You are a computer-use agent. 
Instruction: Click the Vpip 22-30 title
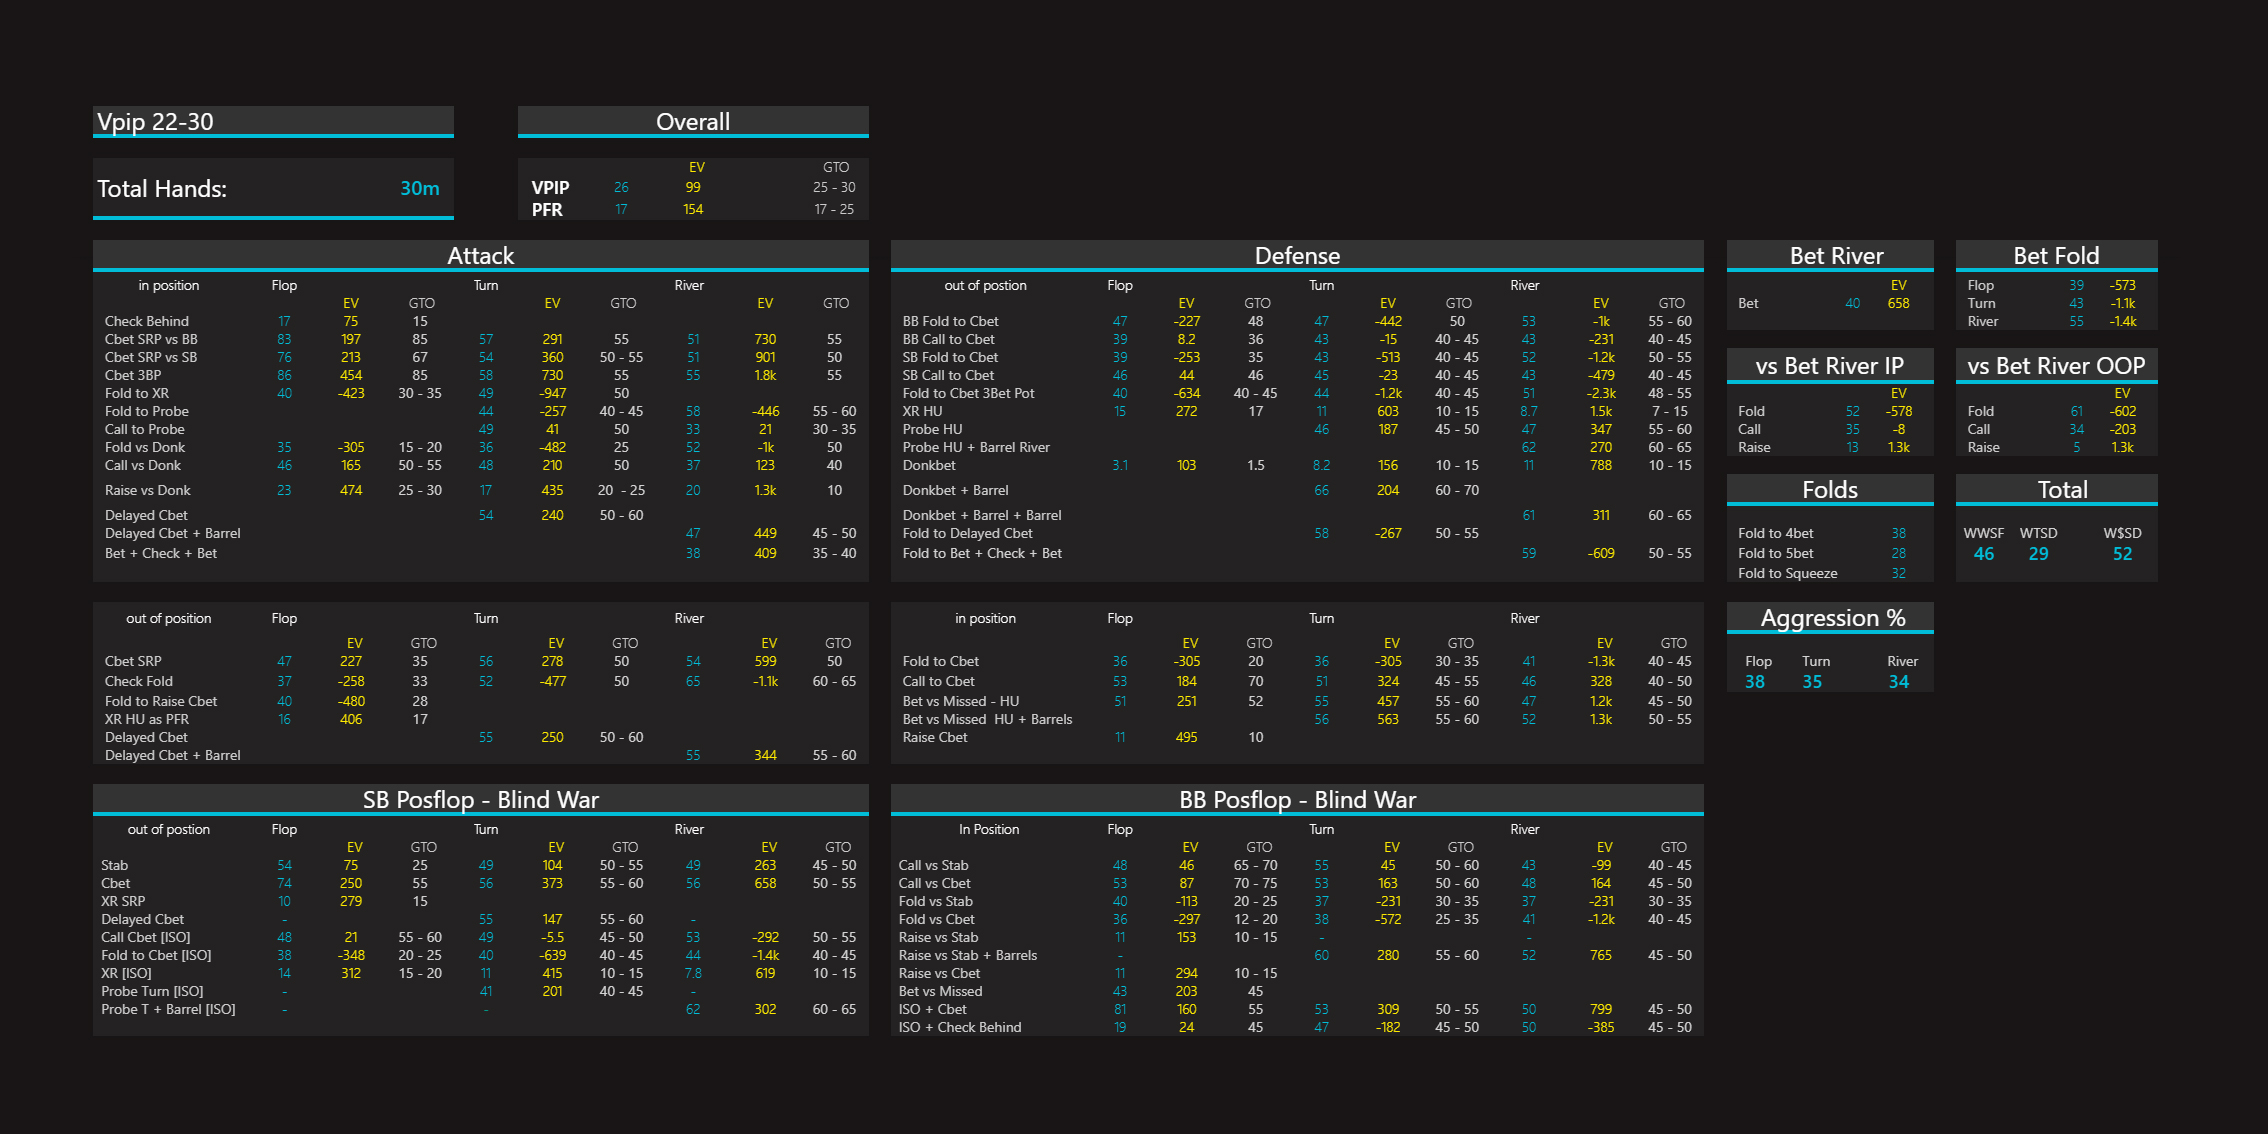(155, 122)
